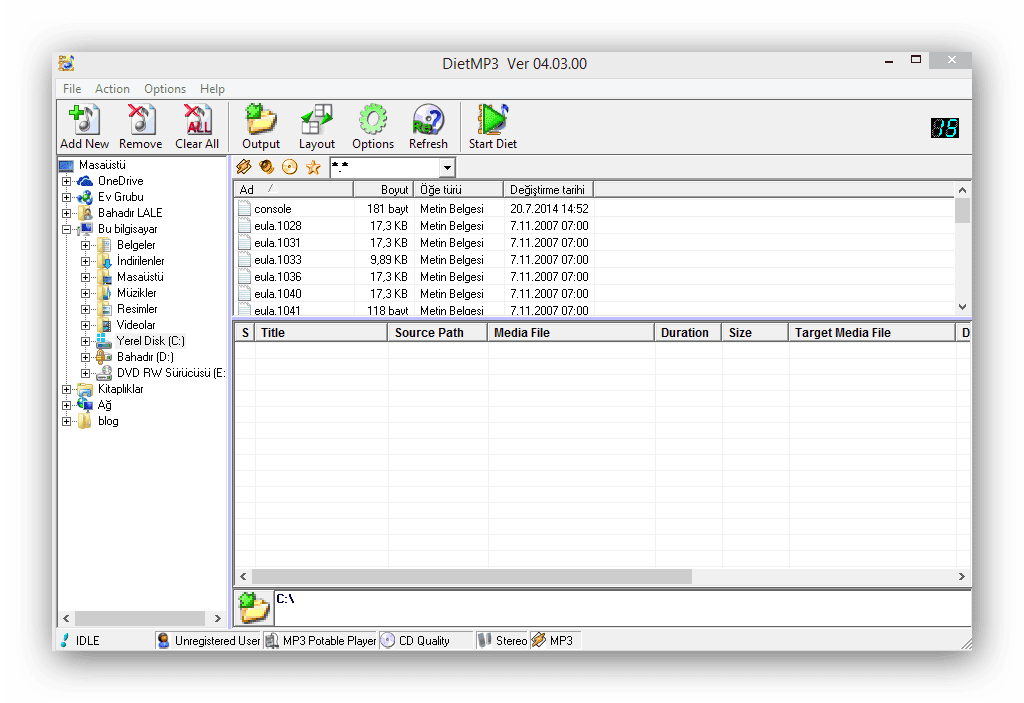Expand the blog folder node

[x=66, y=421]
